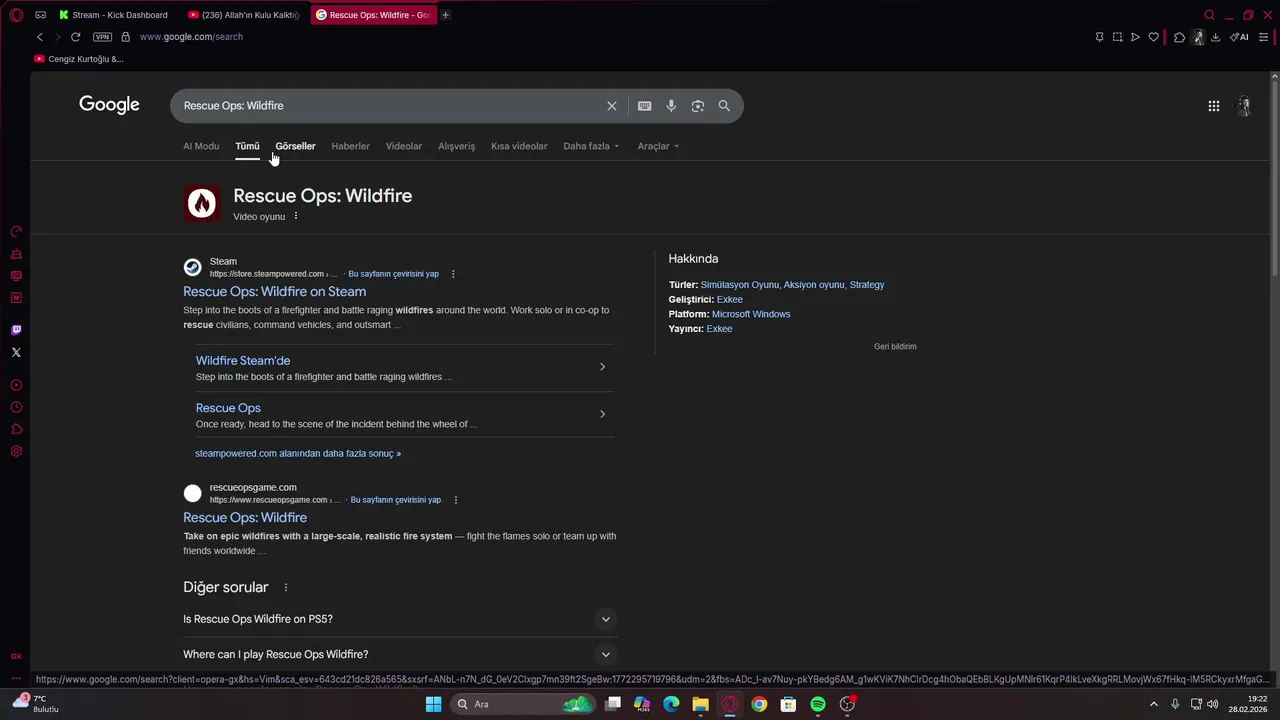The width and height of the screenshot is (1280, 720).
Task: Open the on-screen keyboard input tool
Action: pos(645,106)
